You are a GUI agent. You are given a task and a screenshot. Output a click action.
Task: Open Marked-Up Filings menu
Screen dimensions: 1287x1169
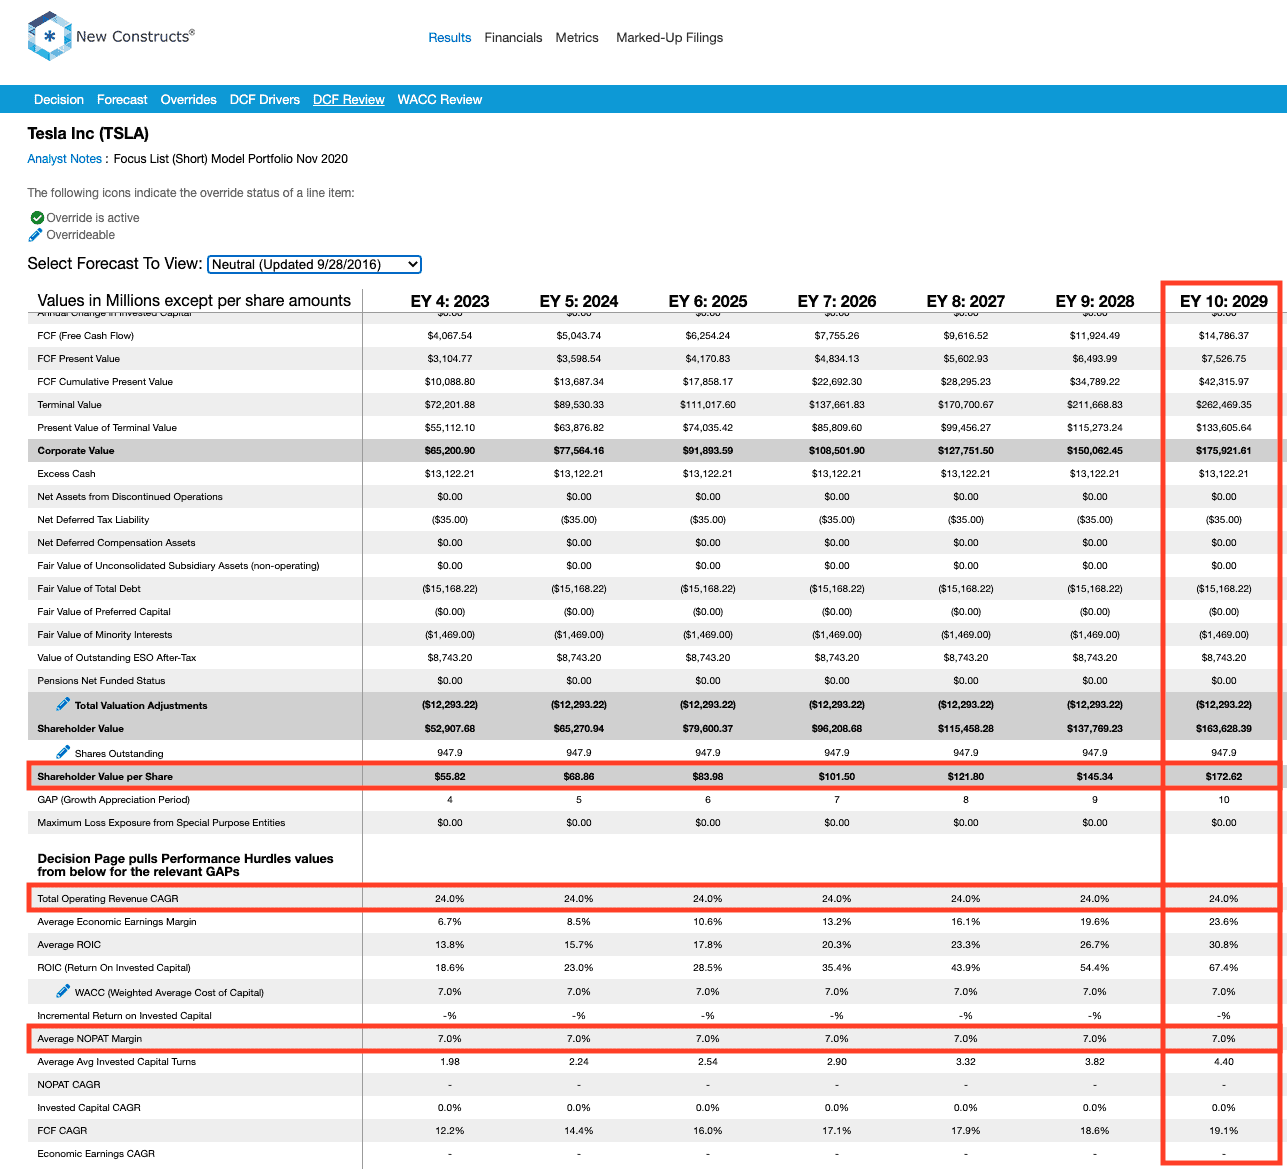tap(669, 38)
